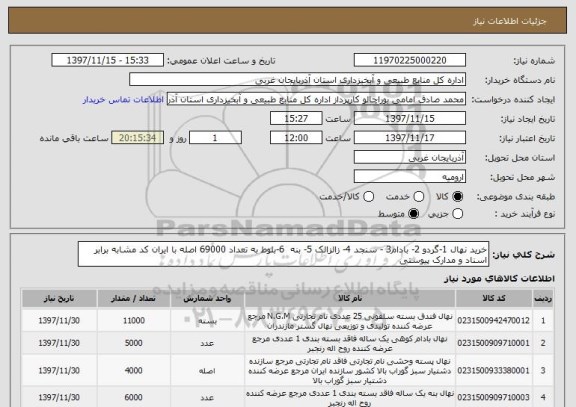Click the validity time field 12:00
The width and height of the screenshot is (576, 407).
click(296, 138)
